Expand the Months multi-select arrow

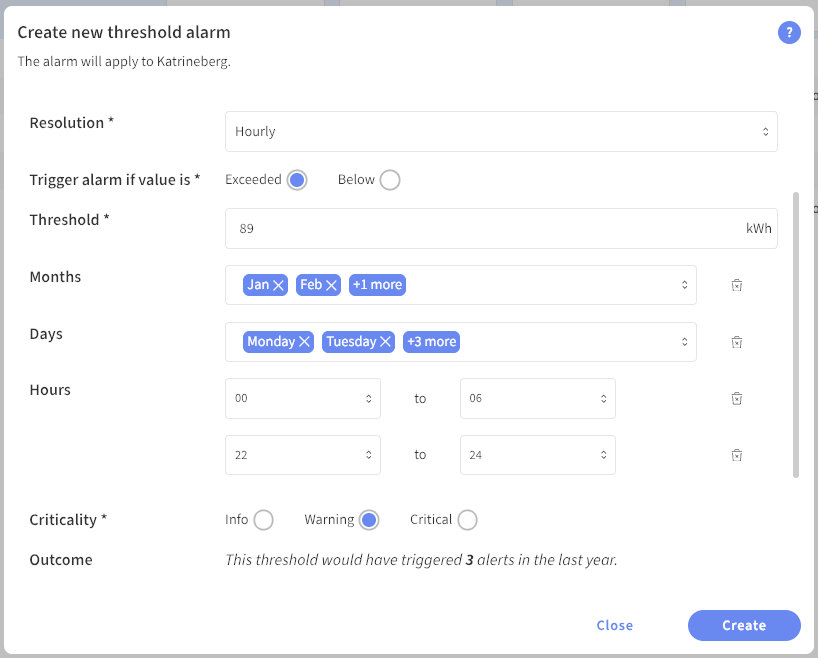pyautogui.click(x=684, y=285)
